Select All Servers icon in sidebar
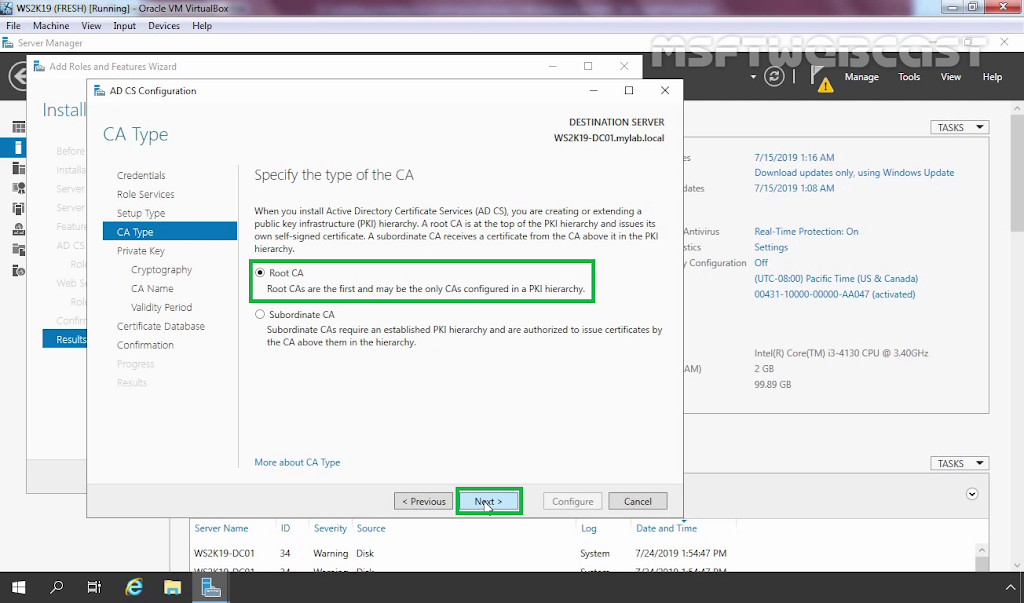Screen dimensions: 1024x603 click(18, 169)
